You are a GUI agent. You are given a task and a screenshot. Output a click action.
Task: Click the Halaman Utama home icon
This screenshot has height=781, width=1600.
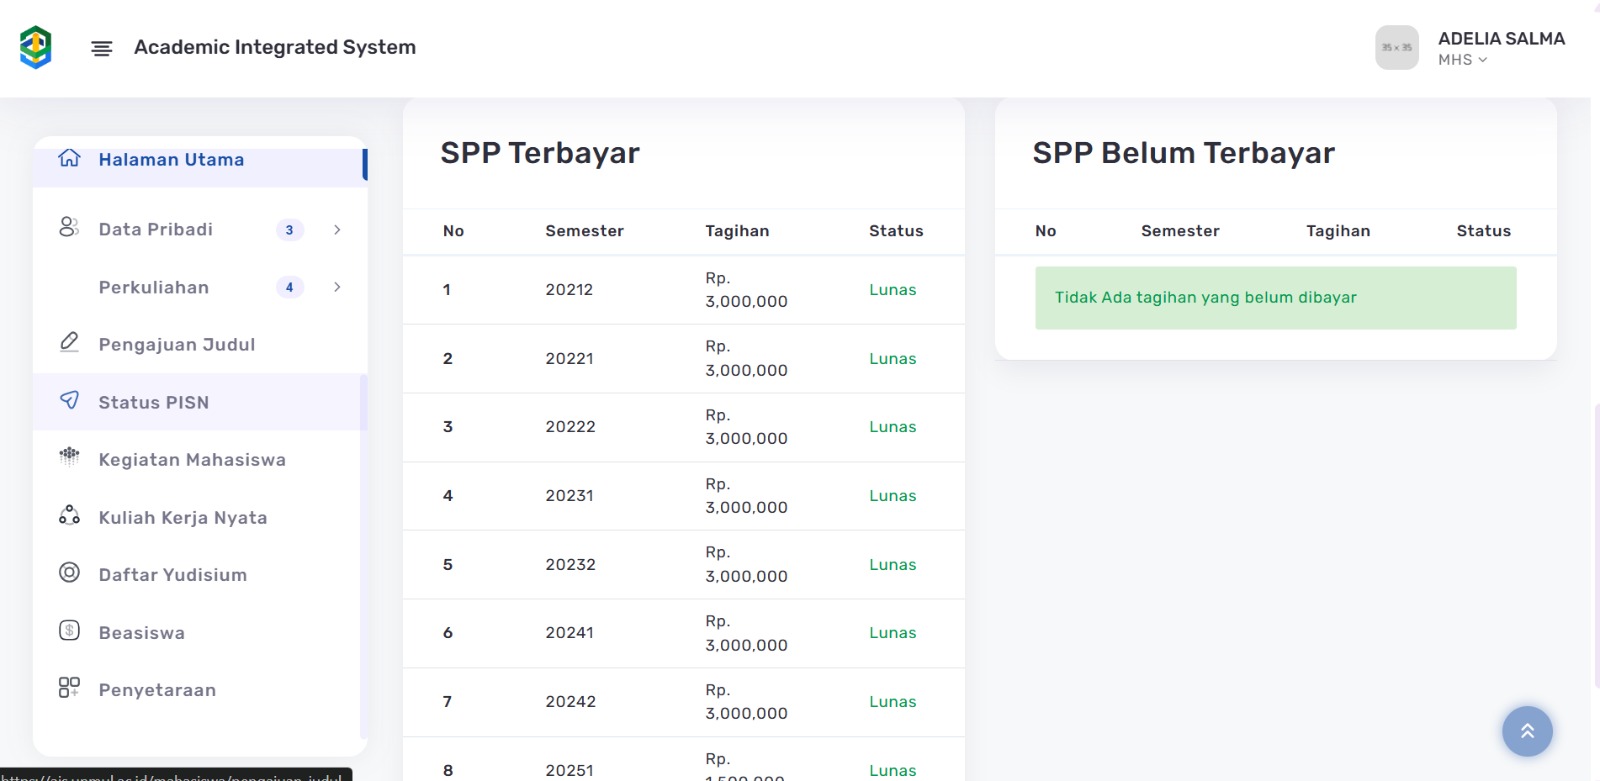[x=69, y=159]
